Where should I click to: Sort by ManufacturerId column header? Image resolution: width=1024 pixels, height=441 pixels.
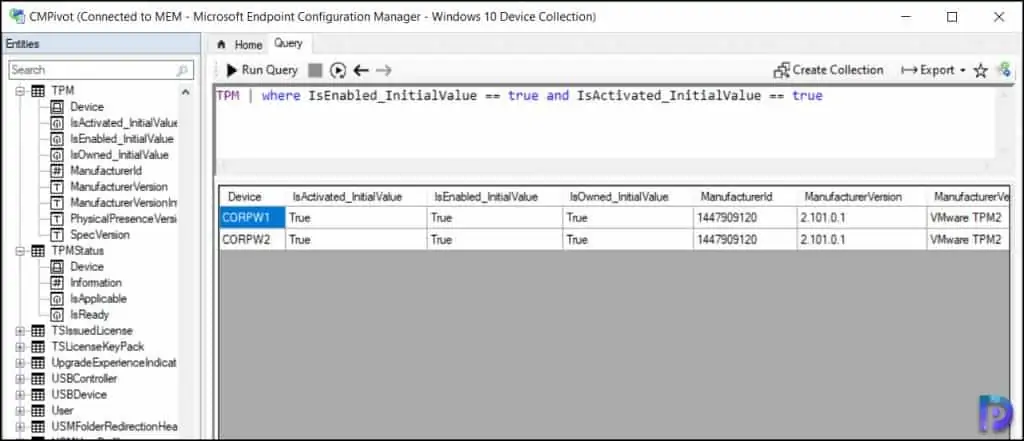745,197
